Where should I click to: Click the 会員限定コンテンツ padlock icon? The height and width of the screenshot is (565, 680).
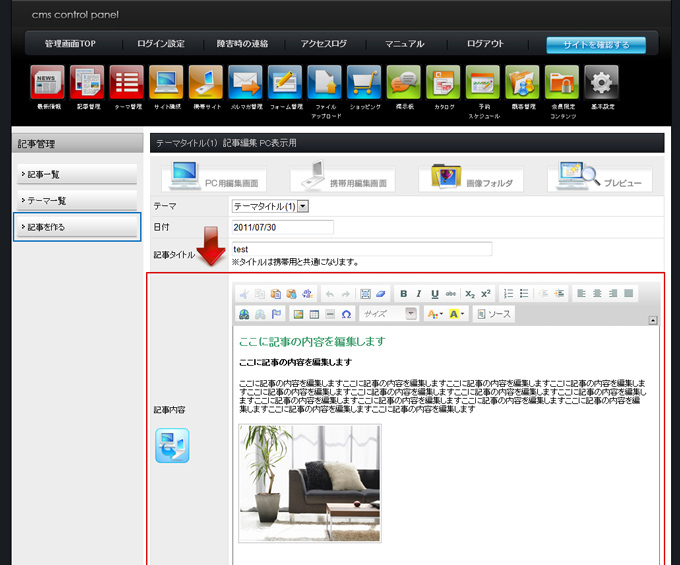(x=561, y=82)
